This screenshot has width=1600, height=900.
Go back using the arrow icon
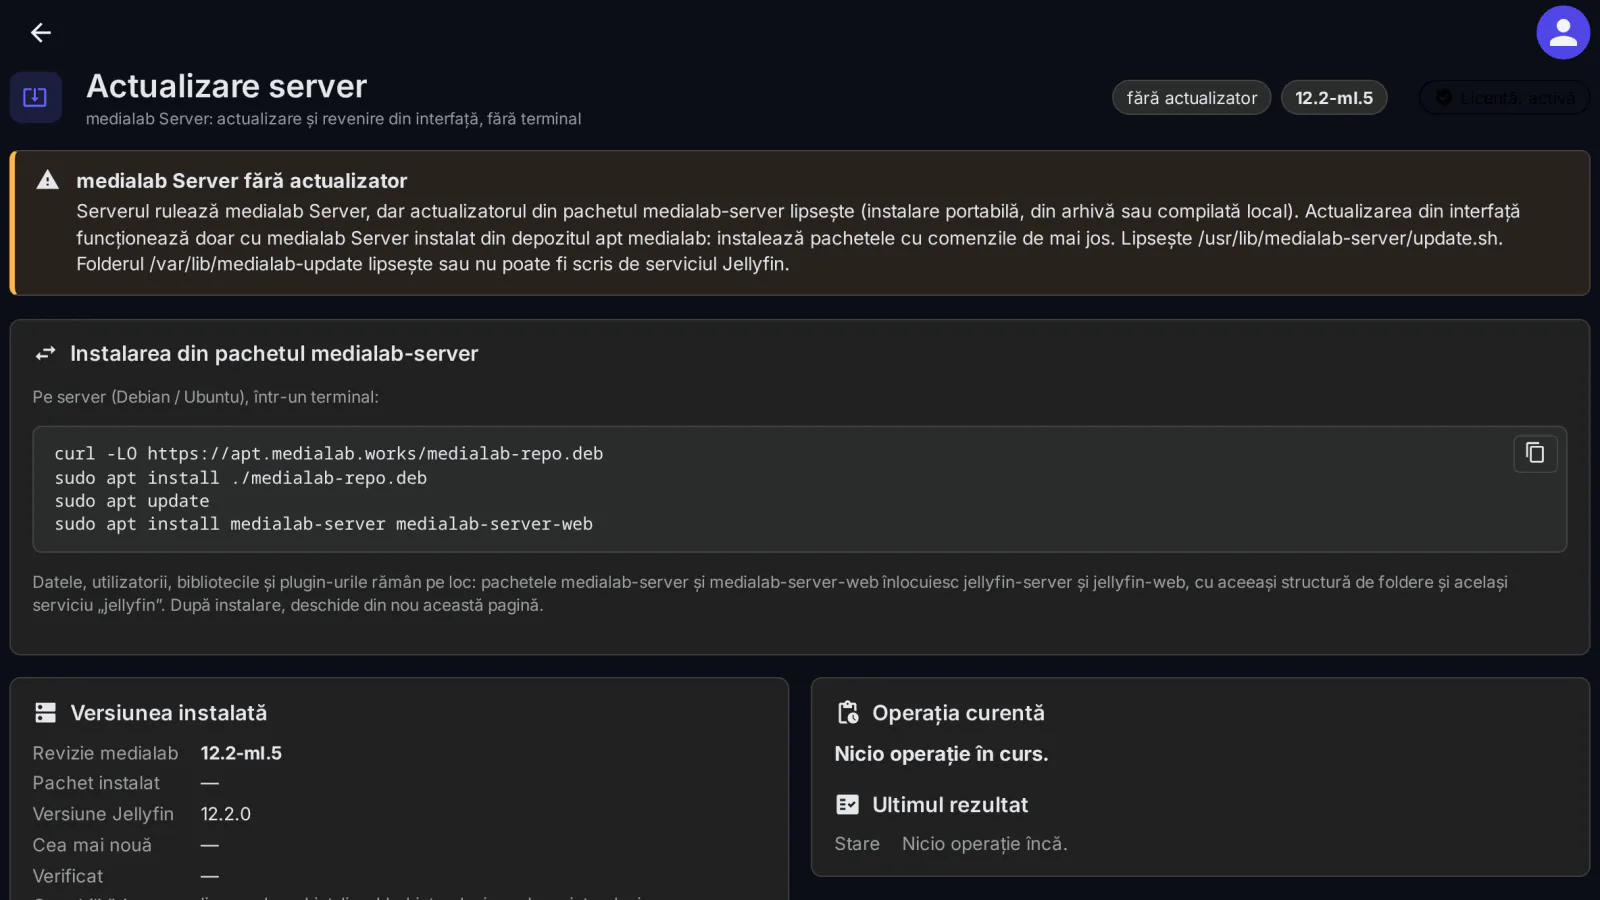click(x=40, y=33)
